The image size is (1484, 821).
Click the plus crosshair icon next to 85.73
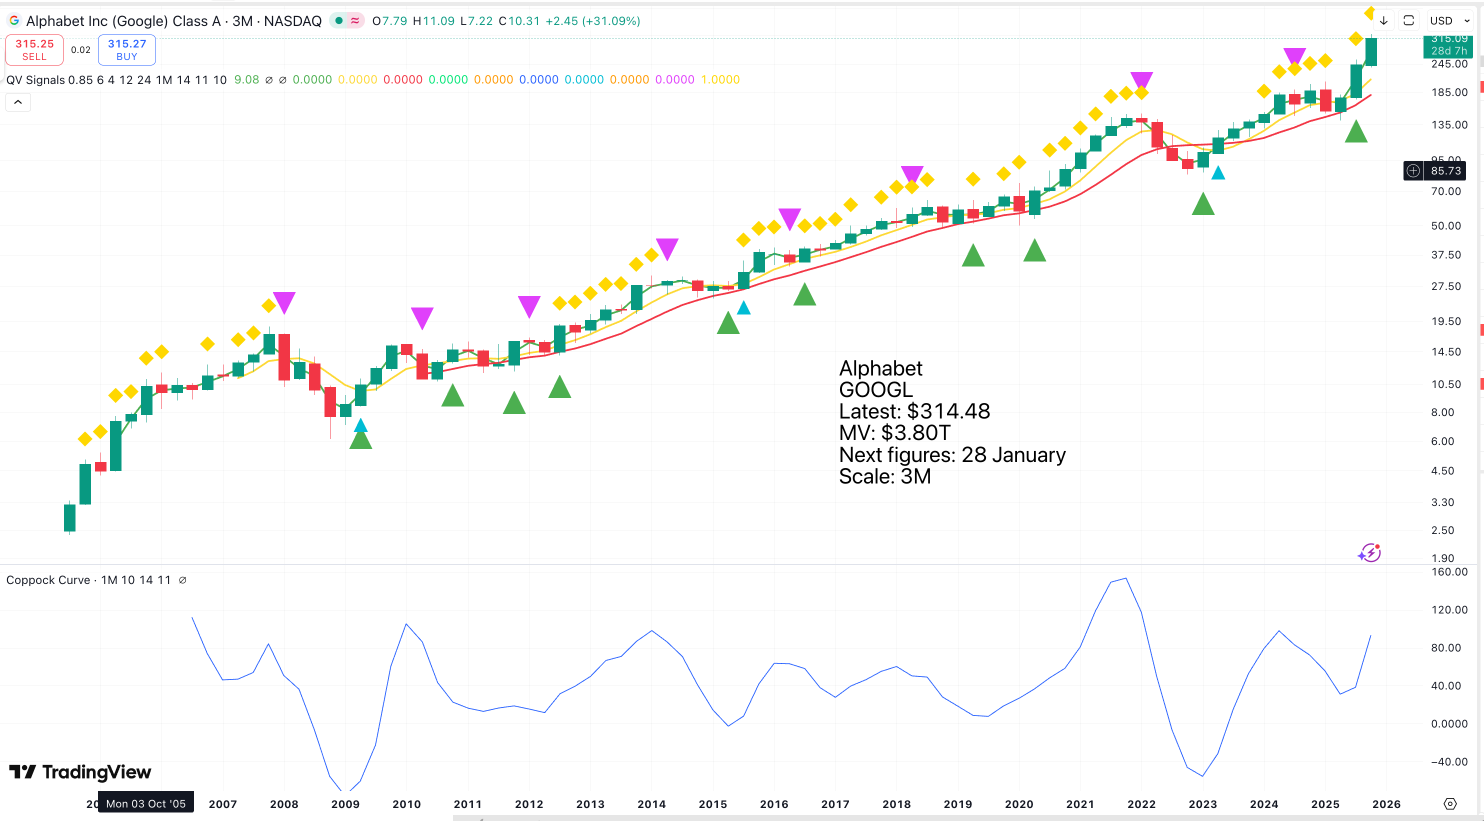tap(1413, 171)
